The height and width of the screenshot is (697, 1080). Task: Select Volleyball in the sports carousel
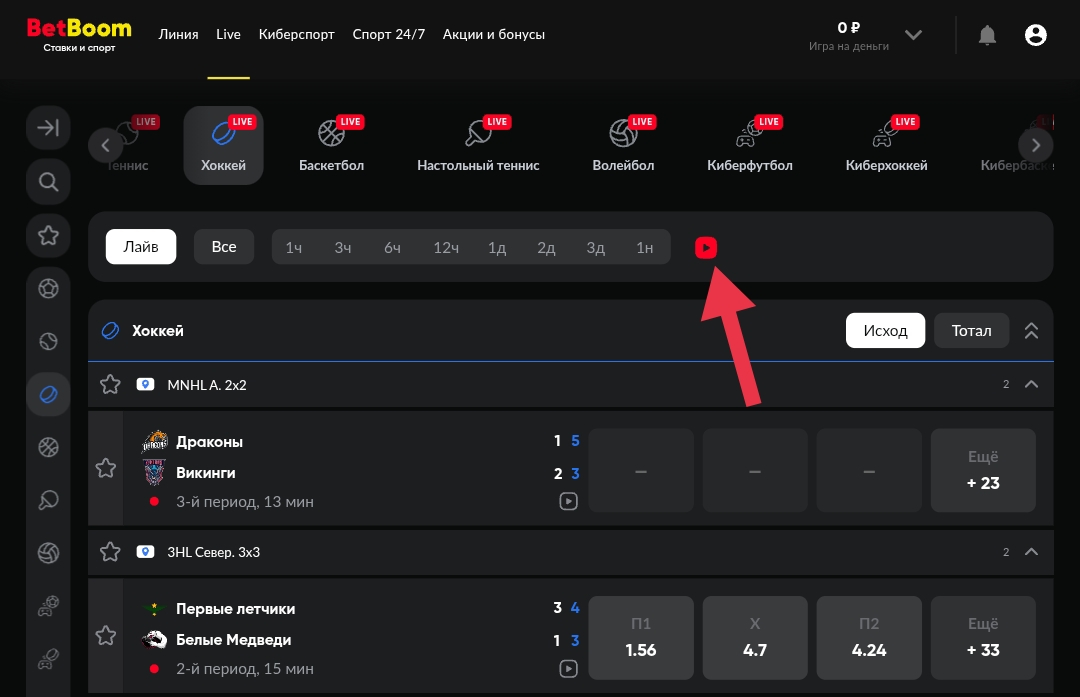623,146
